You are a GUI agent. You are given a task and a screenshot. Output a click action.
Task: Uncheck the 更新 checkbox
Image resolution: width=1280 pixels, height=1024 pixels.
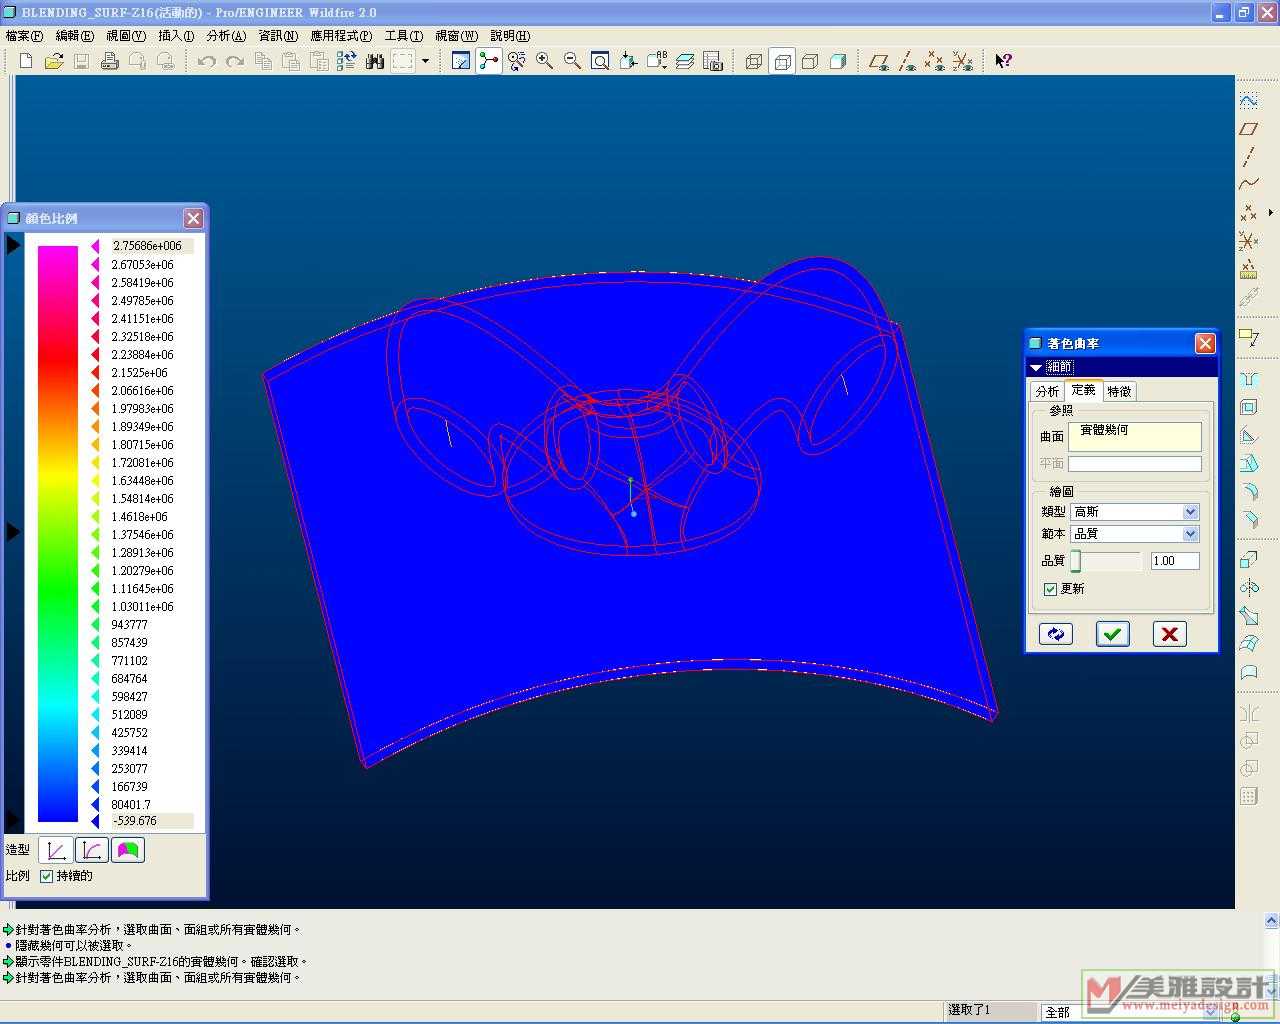click(1050, 589)
